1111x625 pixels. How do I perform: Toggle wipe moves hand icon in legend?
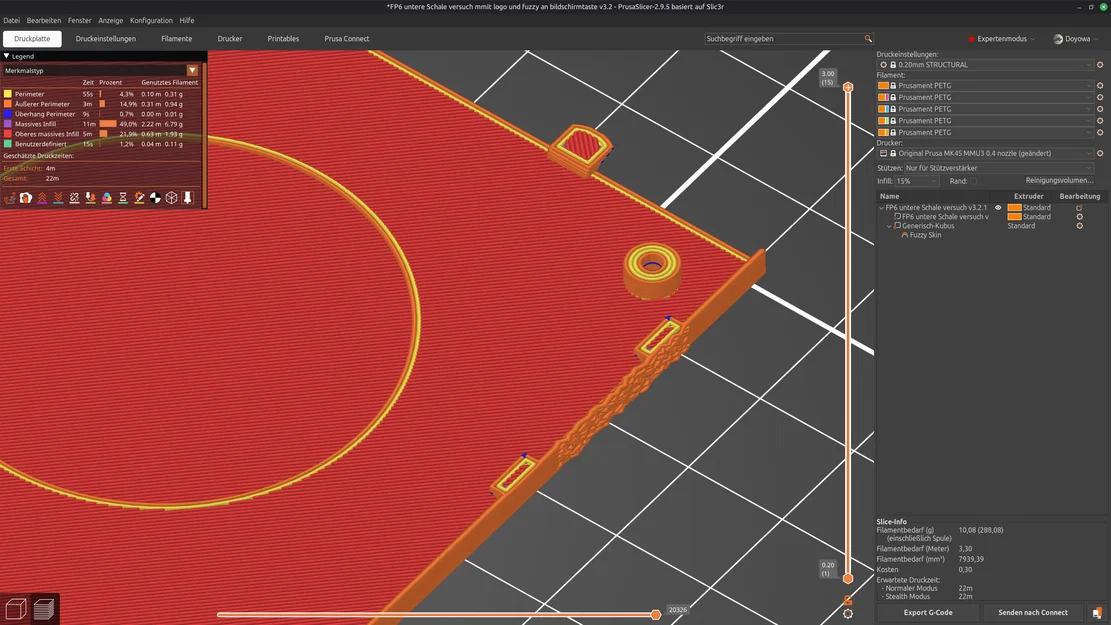coord(26,198)
